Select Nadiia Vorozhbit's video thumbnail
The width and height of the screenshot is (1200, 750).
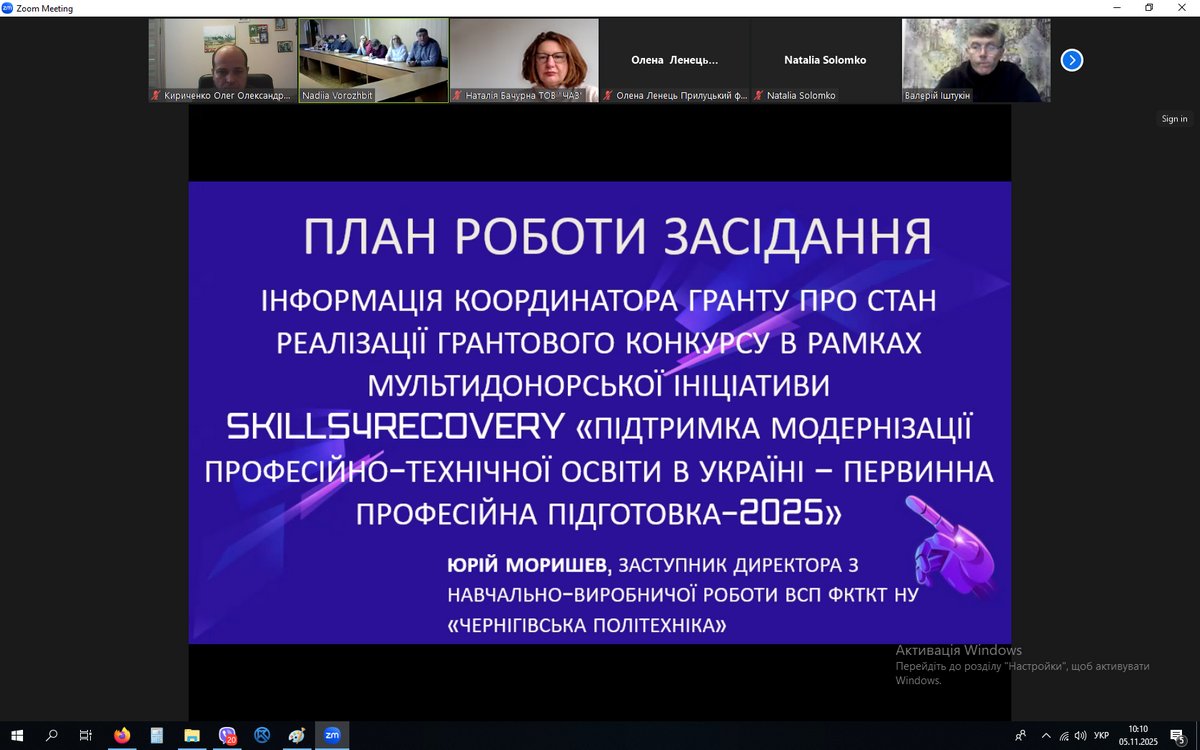(x=373, y=60)
